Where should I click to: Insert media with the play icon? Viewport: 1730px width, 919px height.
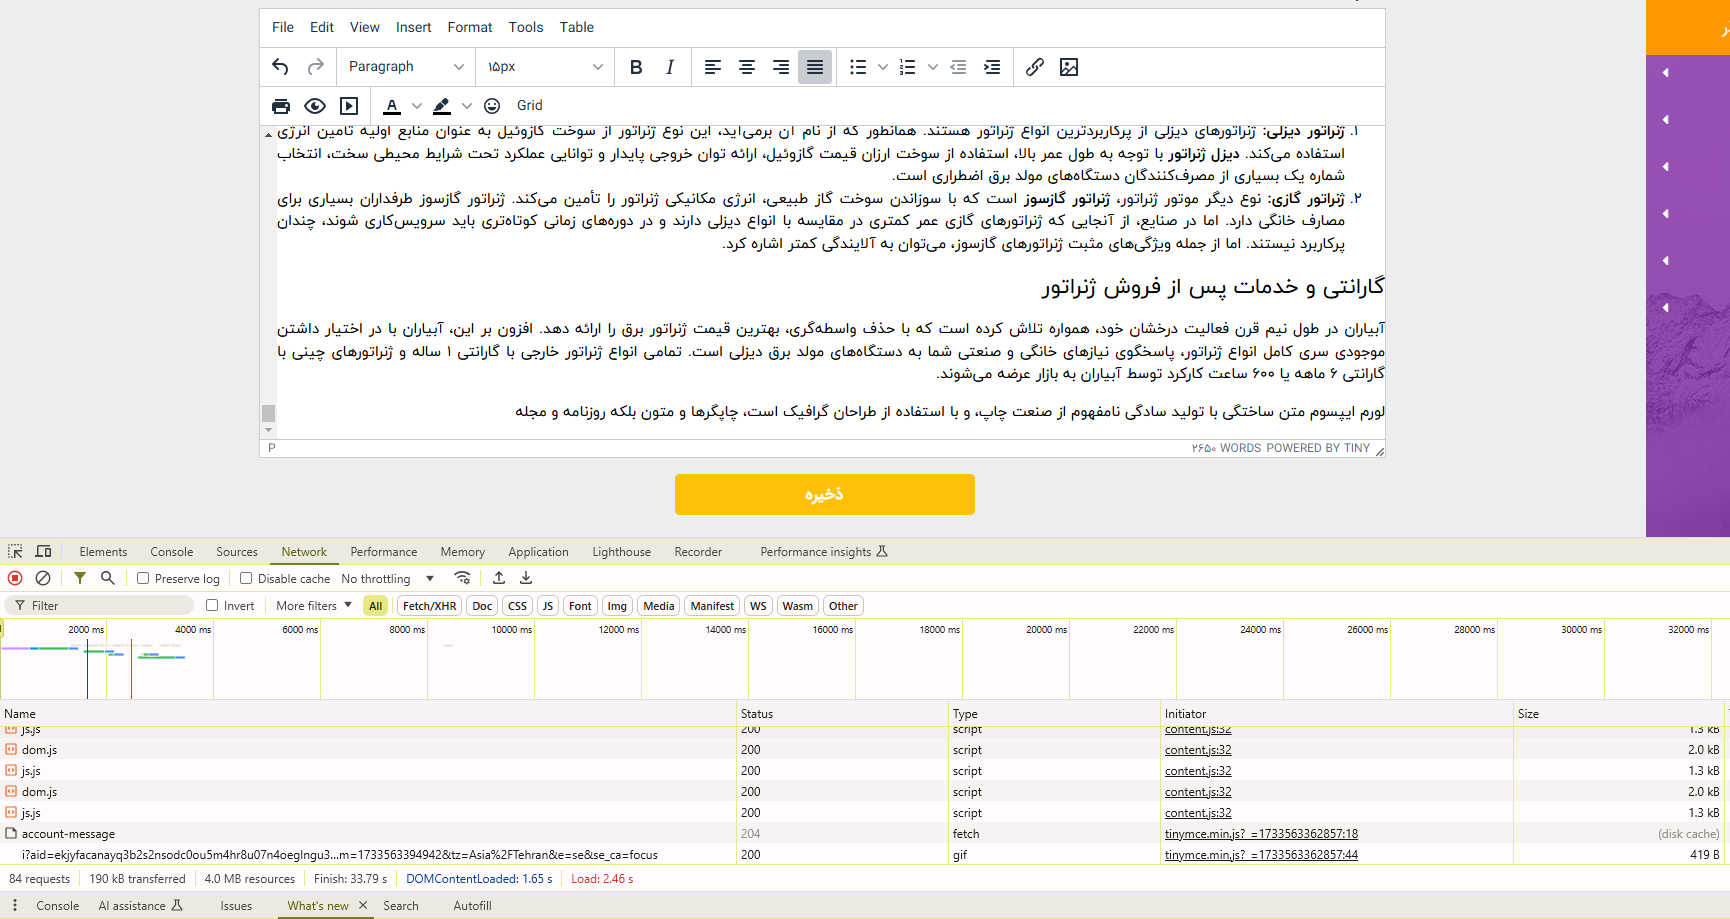click(349, 106)
